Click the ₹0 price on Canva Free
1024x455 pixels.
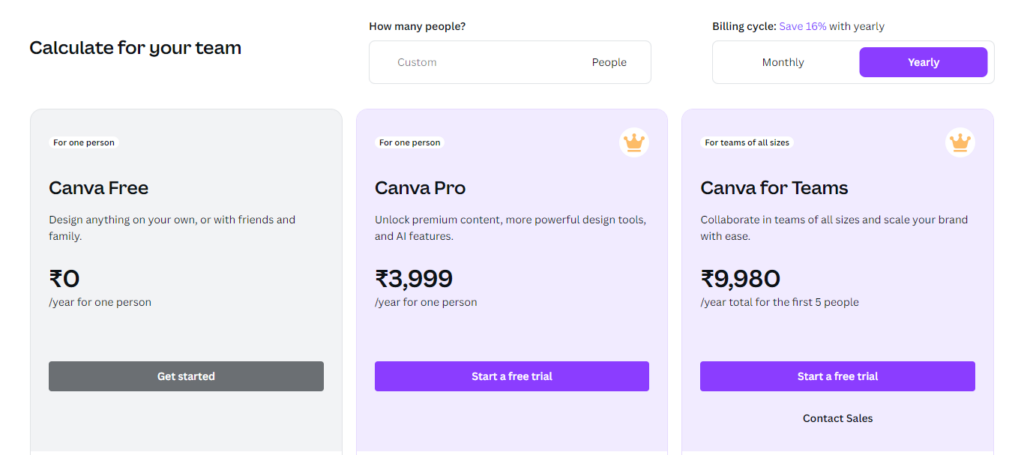[x=64, y=278]
